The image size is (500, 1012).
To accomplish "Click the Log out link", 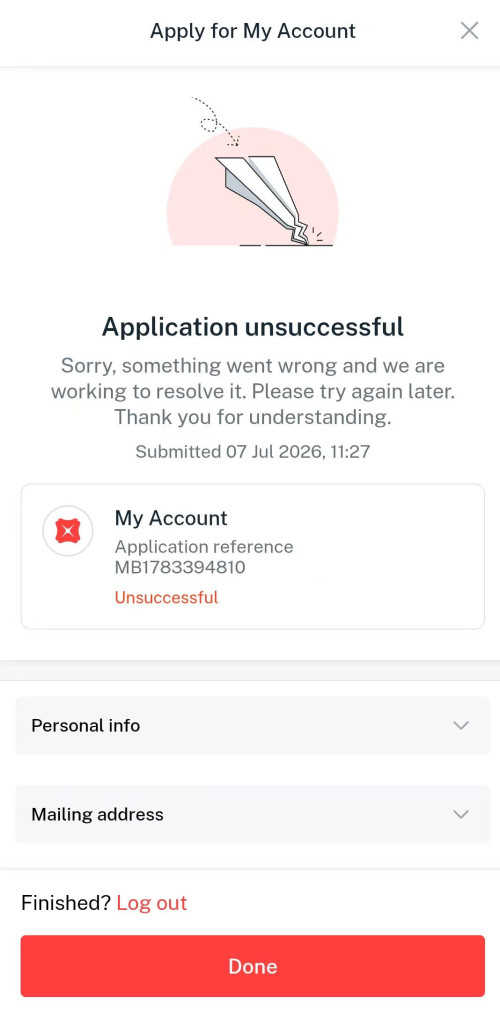I will (152, 903).
